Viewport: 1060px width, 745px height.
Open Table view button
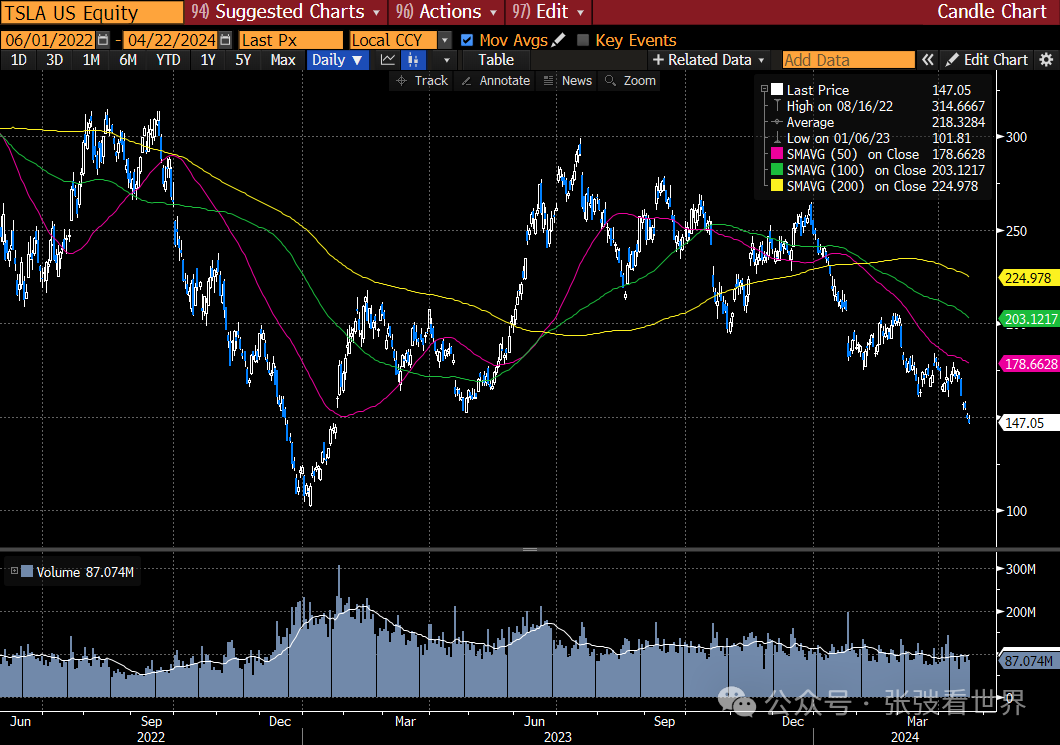(x=496, y=59)
